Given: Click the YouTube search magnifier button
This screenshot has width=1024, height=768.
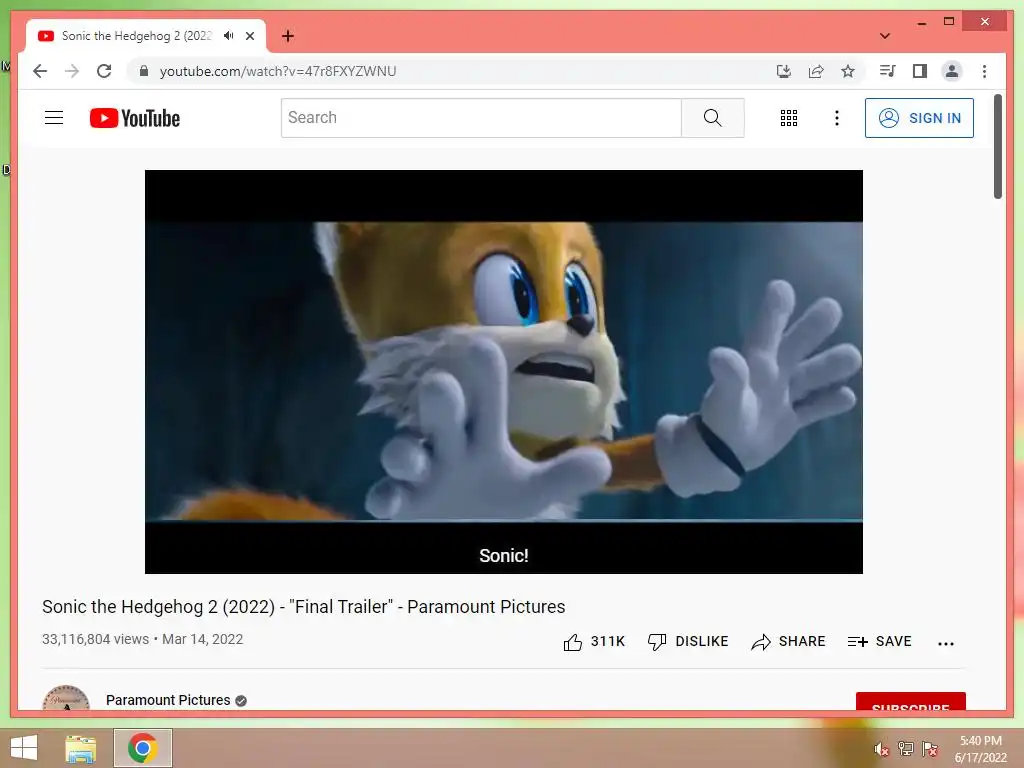Looking at the screenshot, I should click(x=712, y=118).
